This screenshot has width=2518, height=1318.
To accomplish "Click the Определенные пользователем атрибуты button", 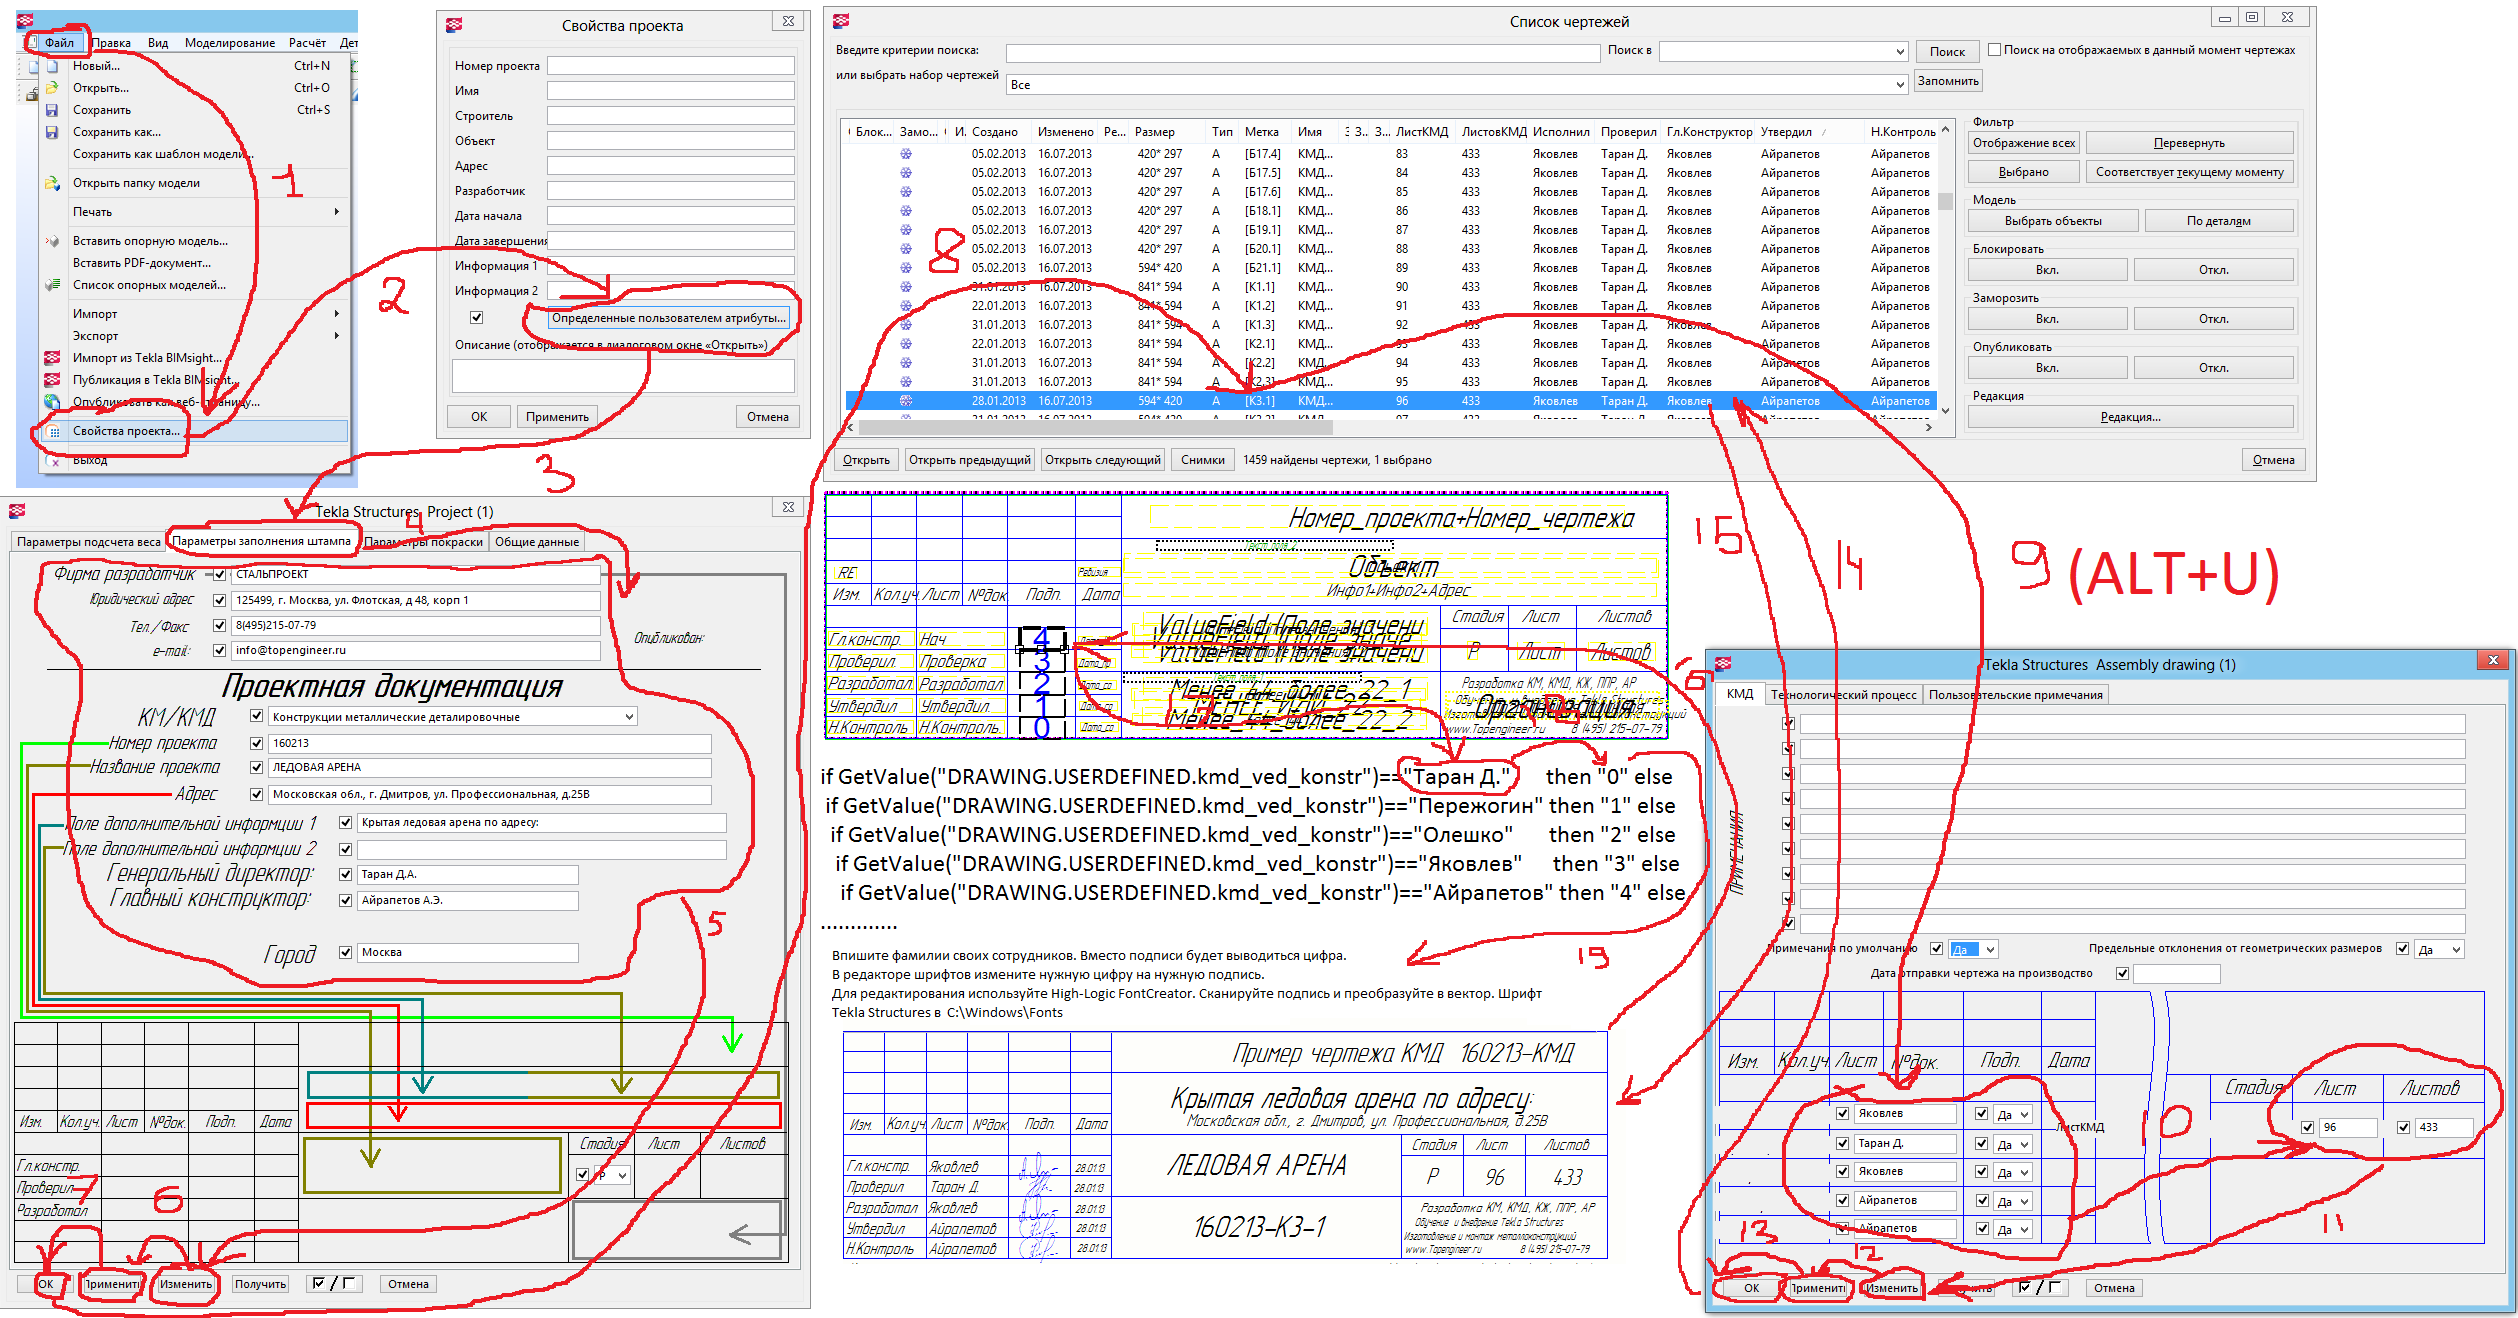I will (x=668, y=318).
